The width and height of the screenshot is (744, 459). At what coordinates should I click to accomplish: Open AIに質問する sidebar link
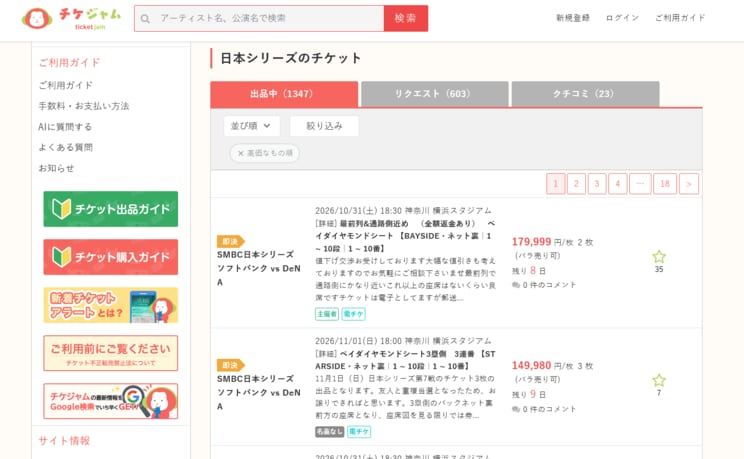[65, 127]
